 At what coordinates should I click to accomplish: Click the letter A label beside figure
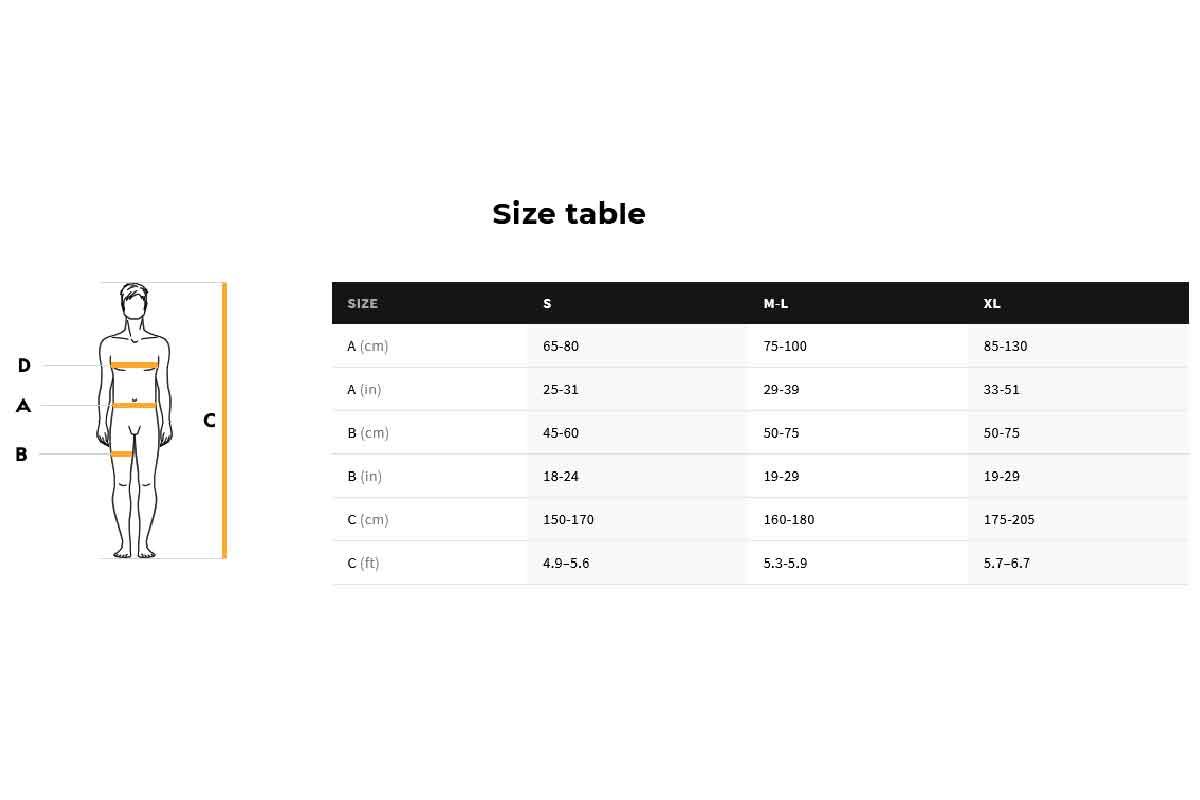tap(23, 406)
